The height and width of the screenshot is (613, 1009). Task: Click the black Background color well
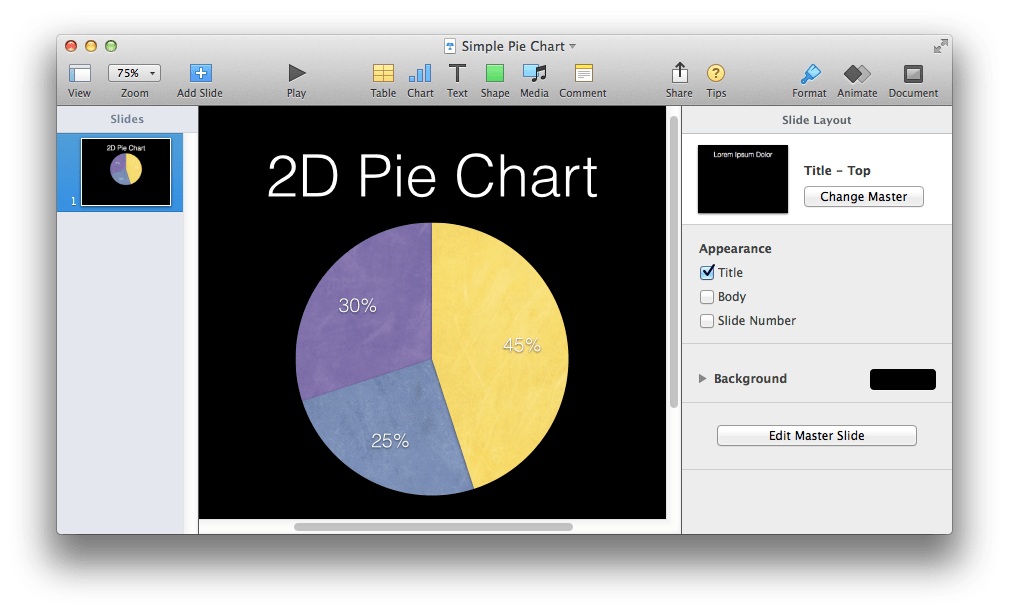coord(901,379)
